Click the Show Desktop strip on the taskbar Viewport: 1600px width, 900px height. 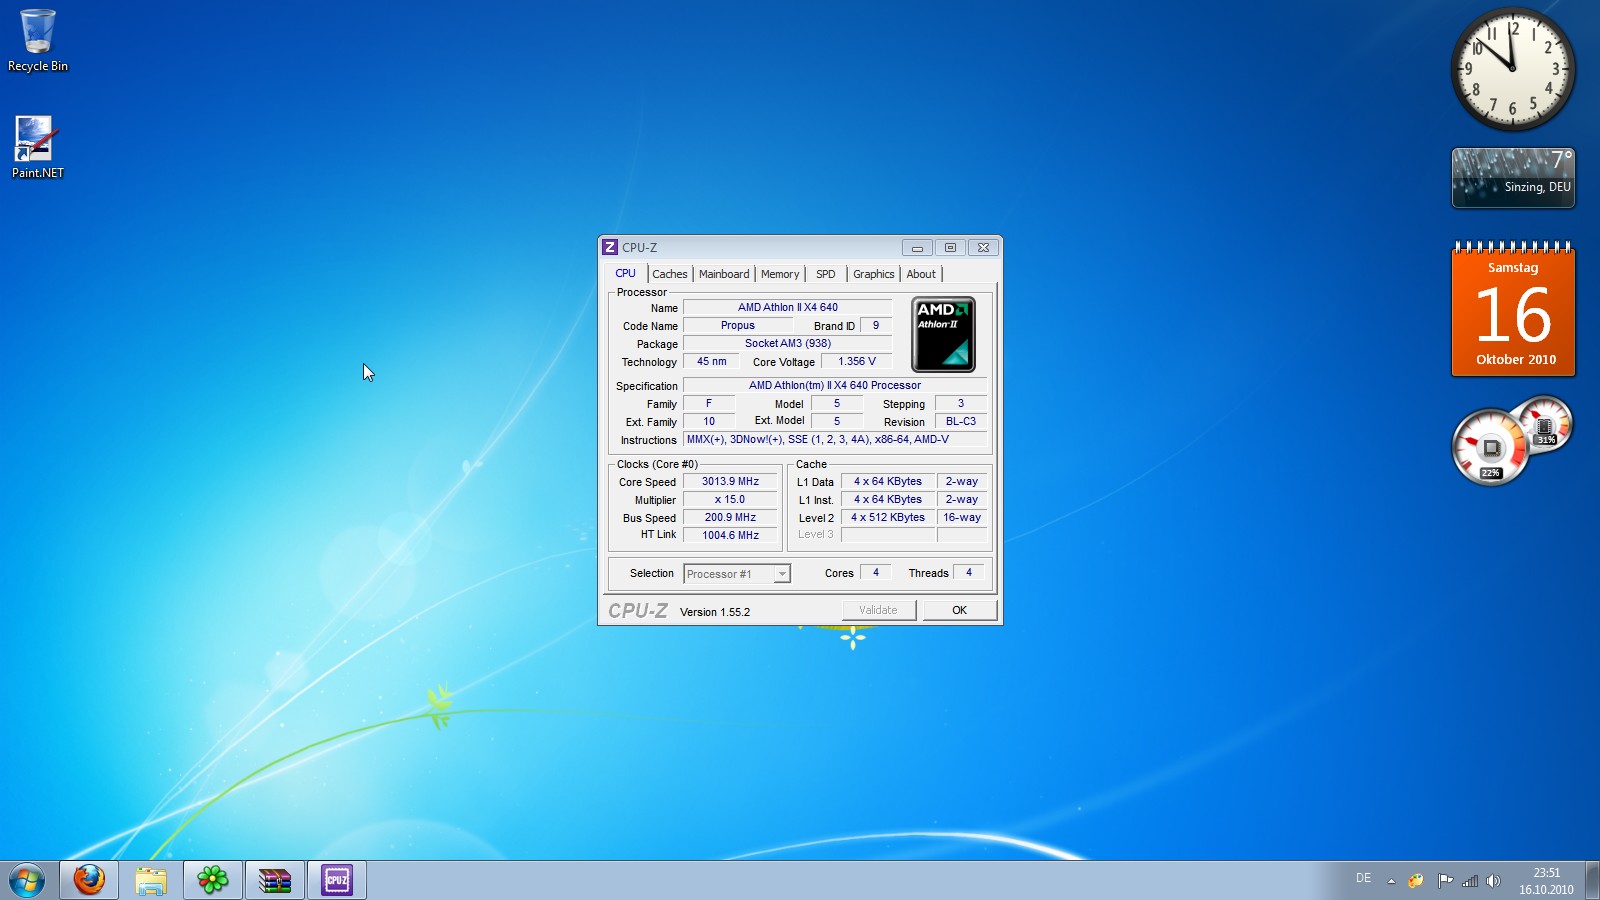(1592, 880)
